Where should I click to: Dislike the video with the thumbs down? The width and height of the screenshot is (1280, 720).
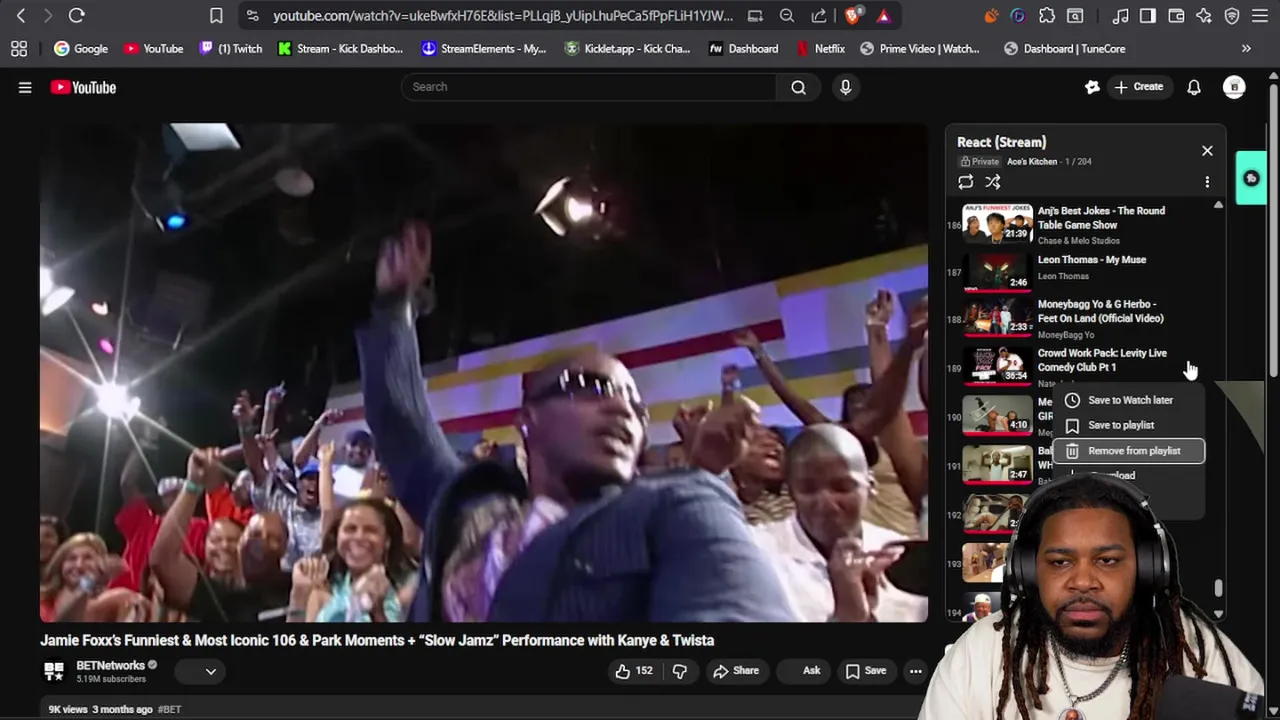(679, 671)
